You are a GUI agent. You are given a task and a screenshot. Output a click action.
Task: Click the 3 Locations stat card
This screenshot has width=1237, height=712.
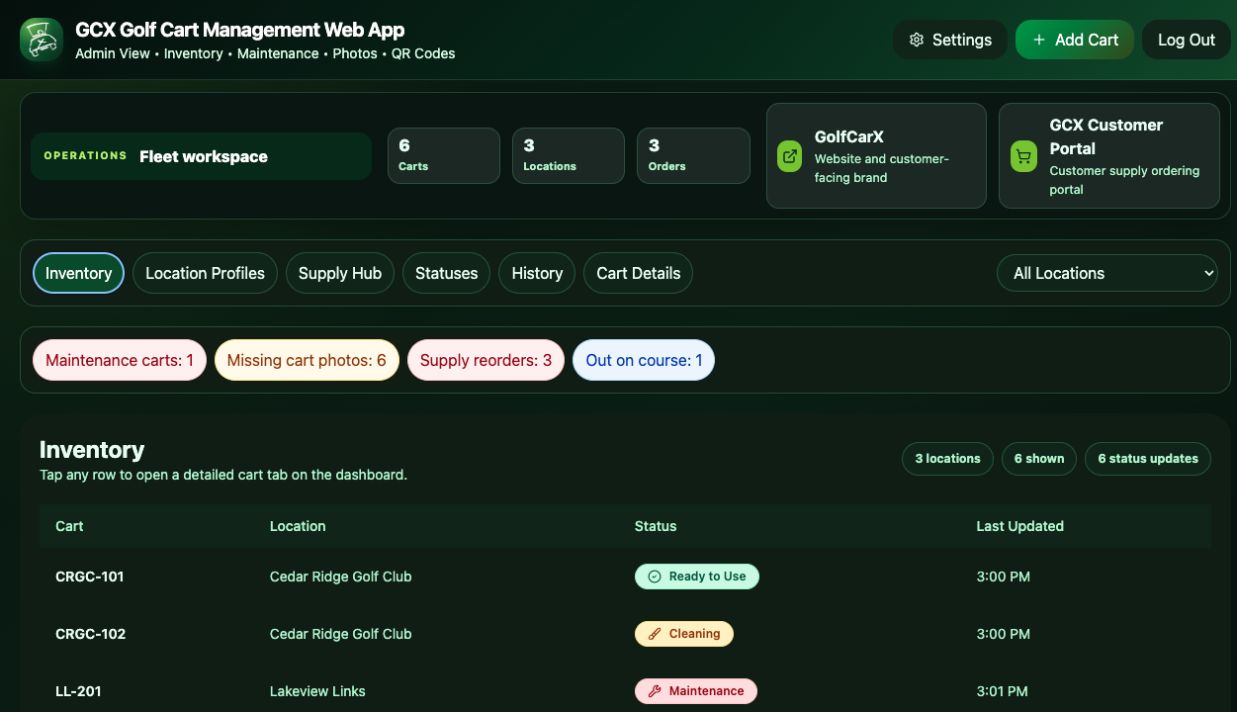coord(568,156)
